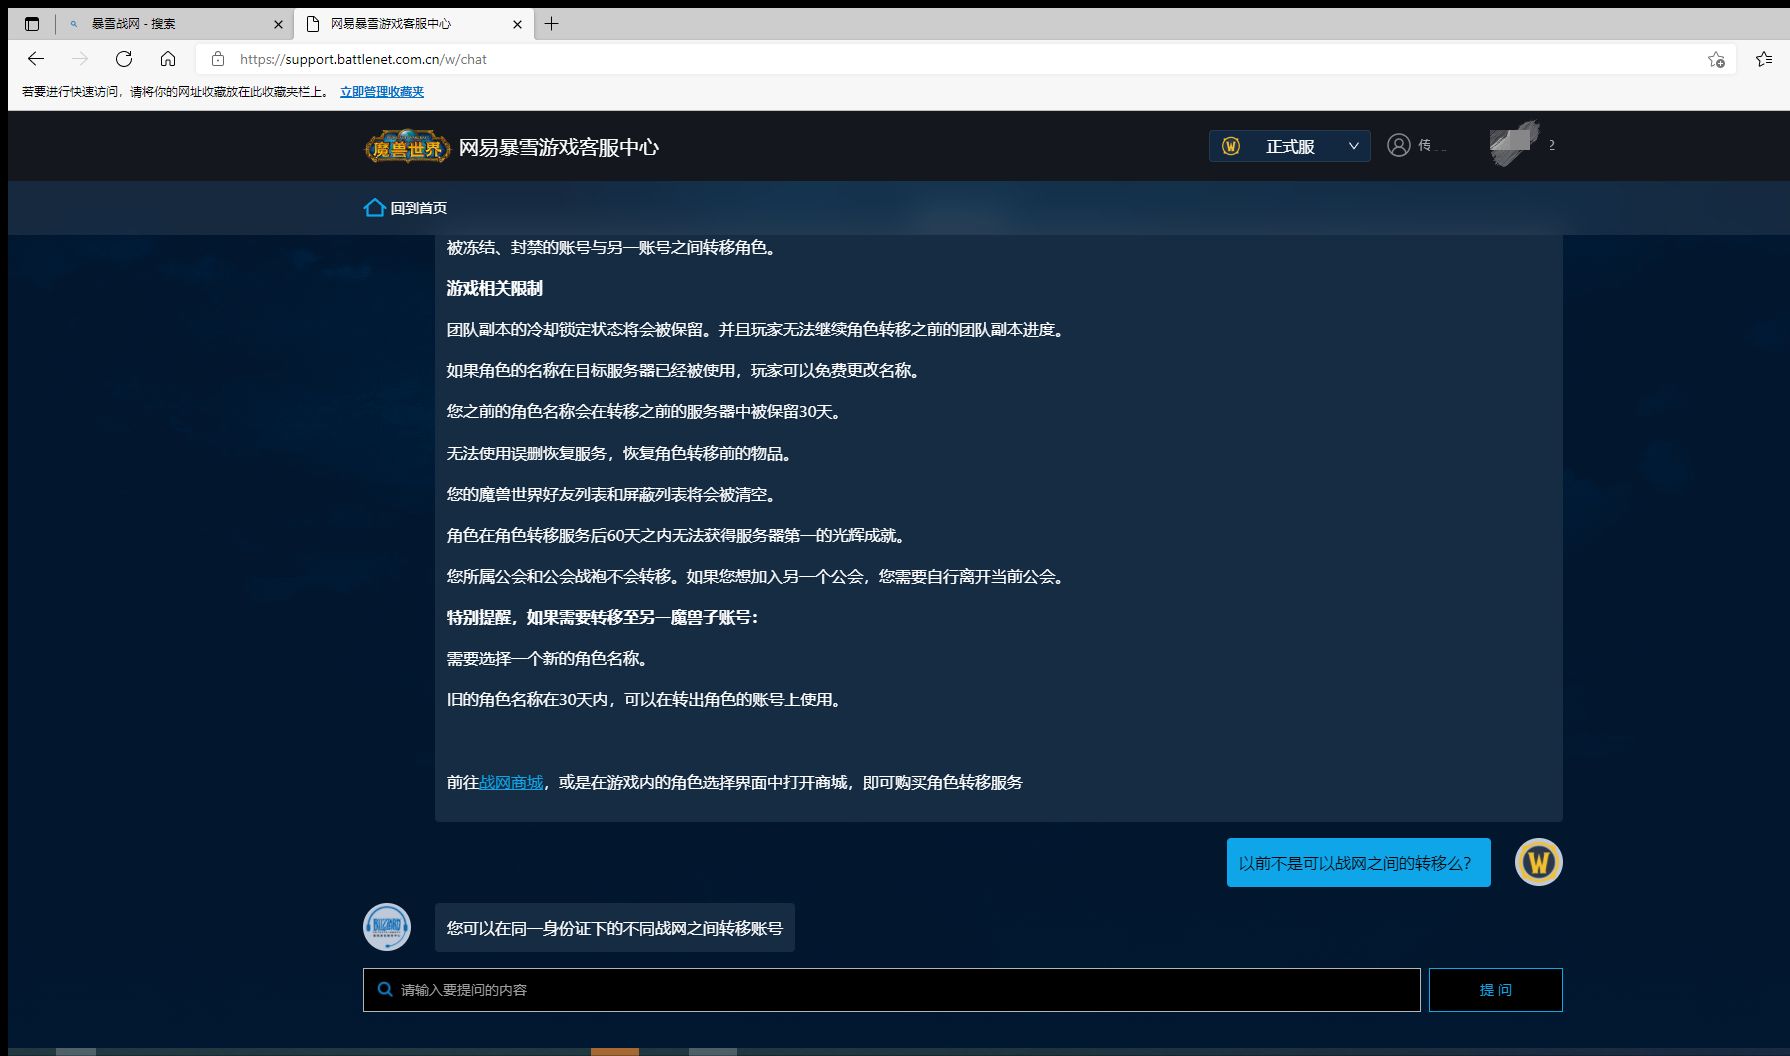Screen dimensions: 1790x1056
Task: Click the 魔兽世界 logo
Action: [x=407, y=147]
